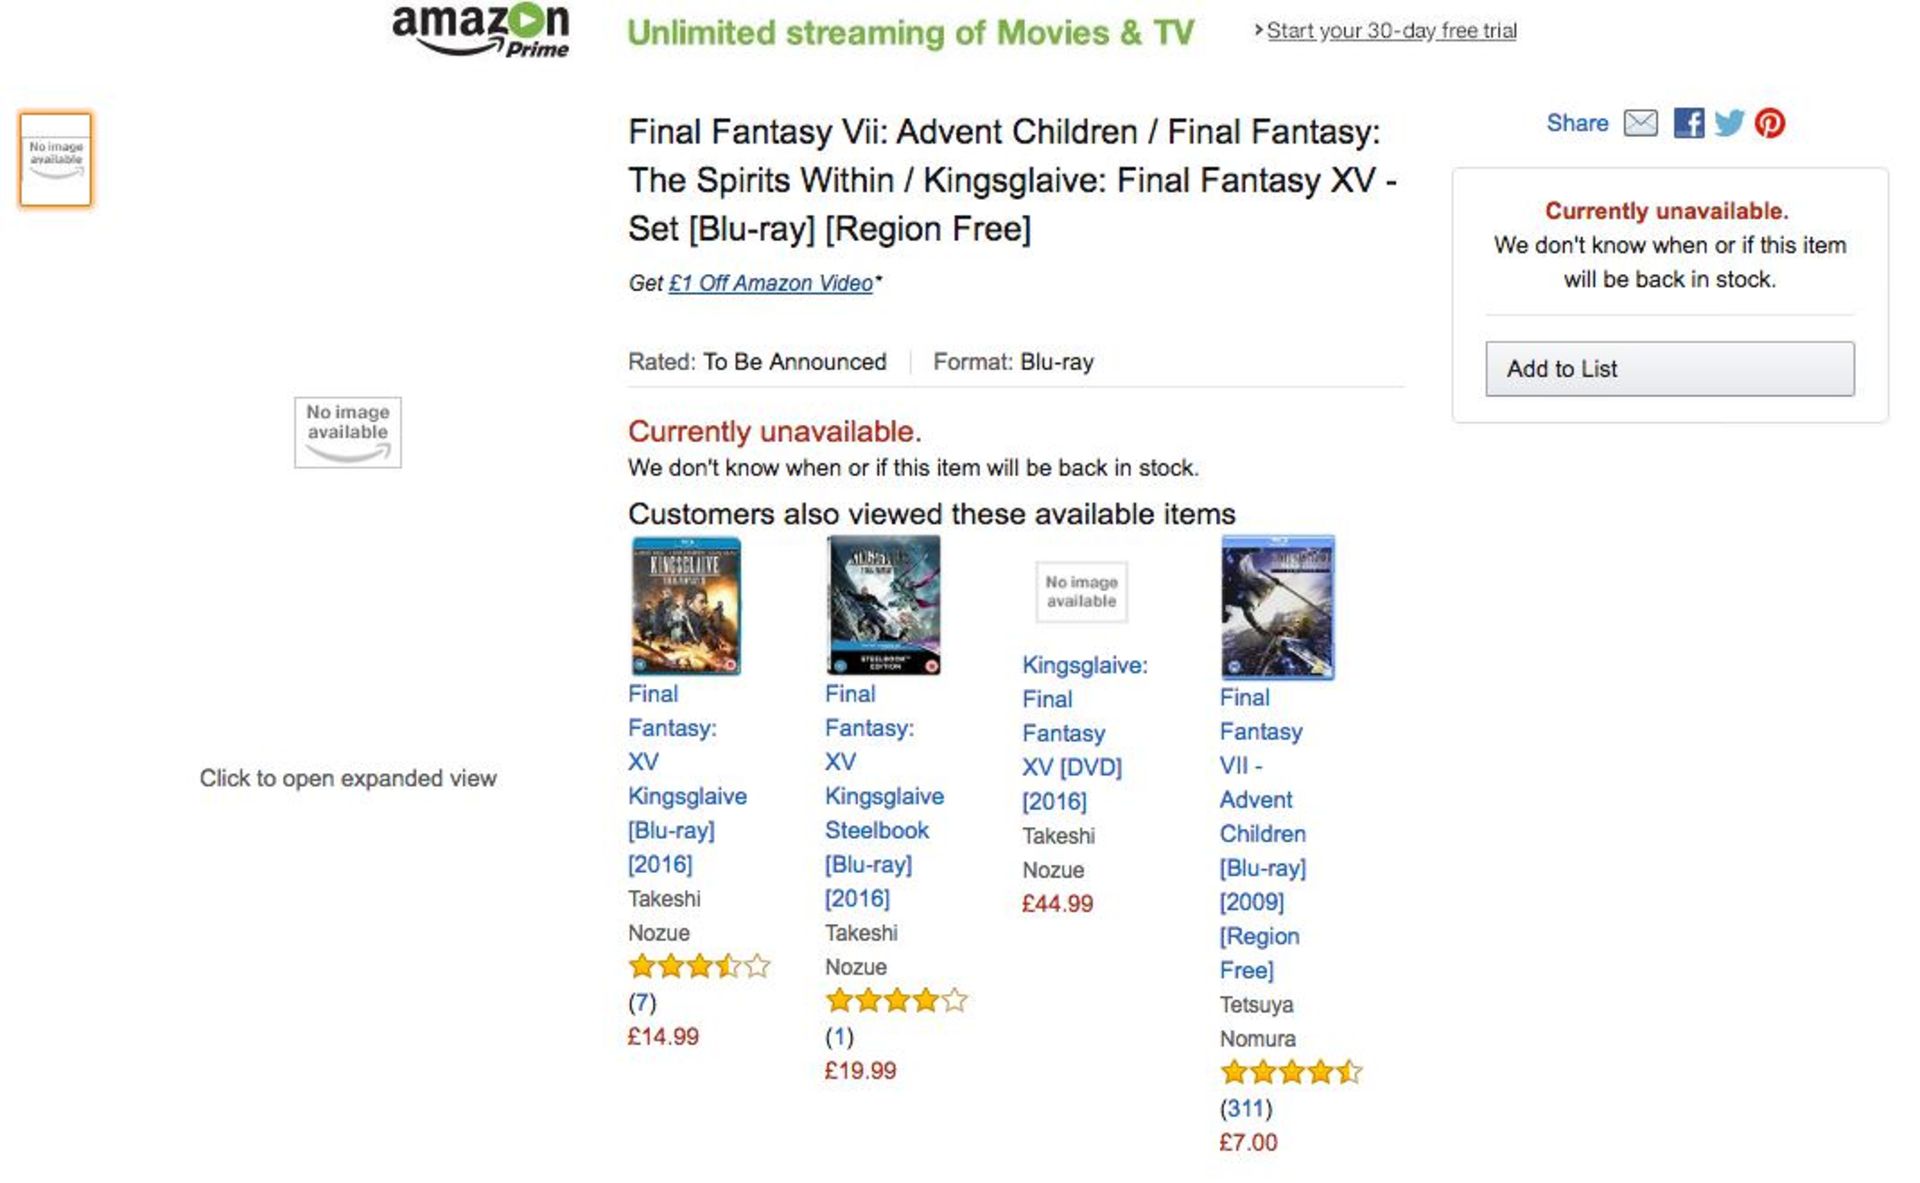Open Kingsglaive Steelbook cover image
The width and height of the screenshot is (1920, 1183).
click(x=884, y=606)
